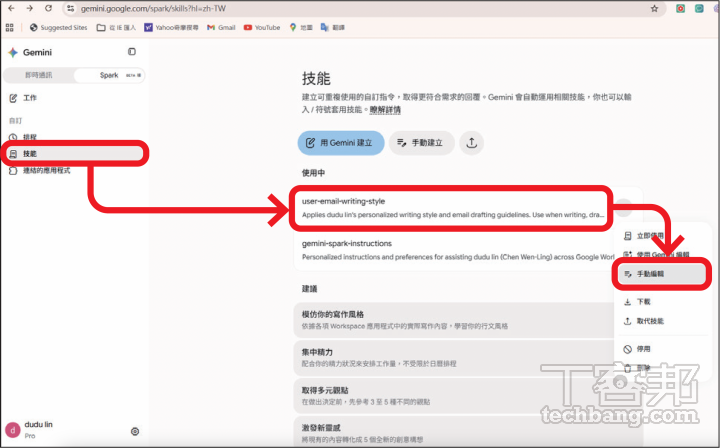
Task: Reload the Gemini page
Action: (48, 8)
